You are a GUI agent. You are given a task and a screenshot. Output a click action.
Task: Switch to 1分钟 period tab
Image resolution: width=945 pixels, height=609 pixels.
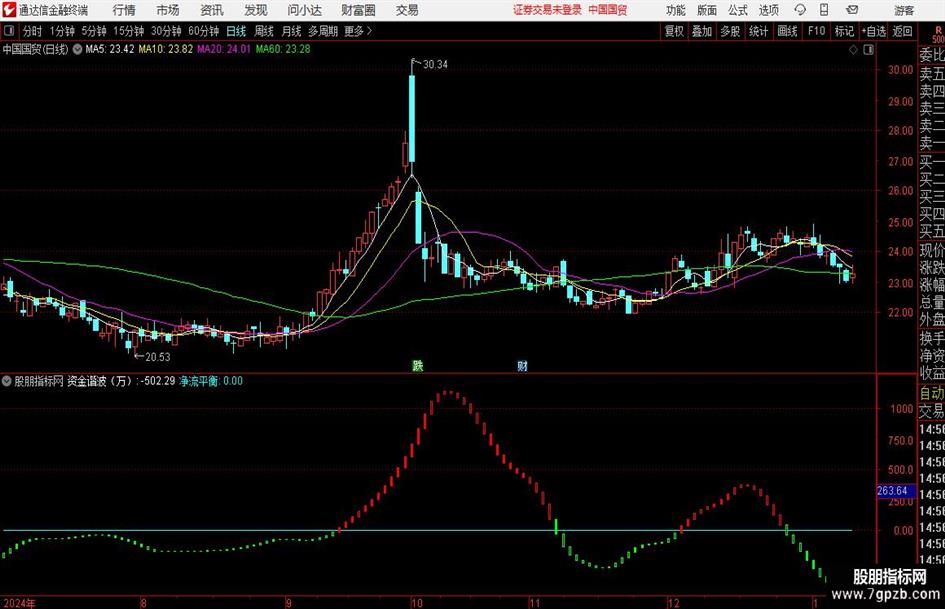click(62, 31)
